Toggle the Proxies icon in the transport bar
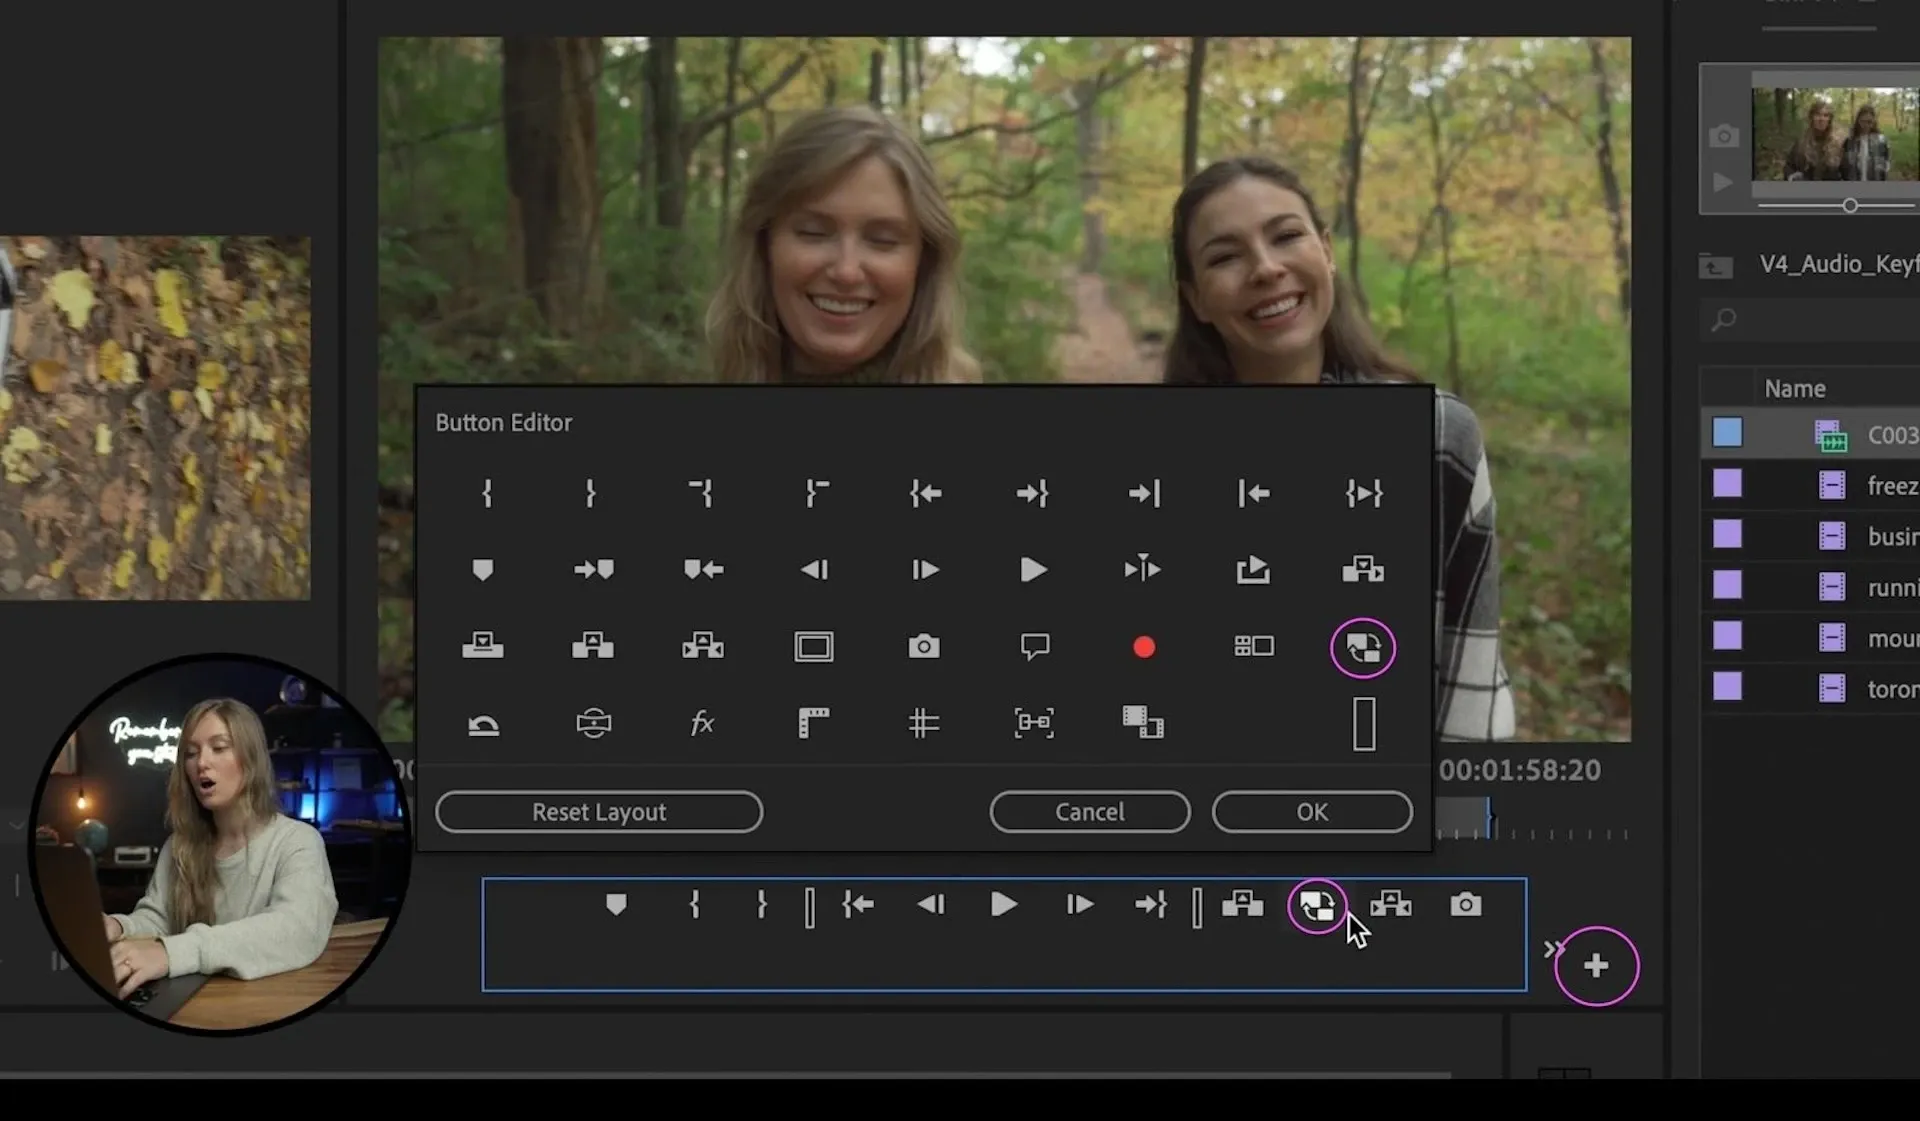Image resolution: width=1920 pixels, height=1121 pixels. click(1317, 906)
